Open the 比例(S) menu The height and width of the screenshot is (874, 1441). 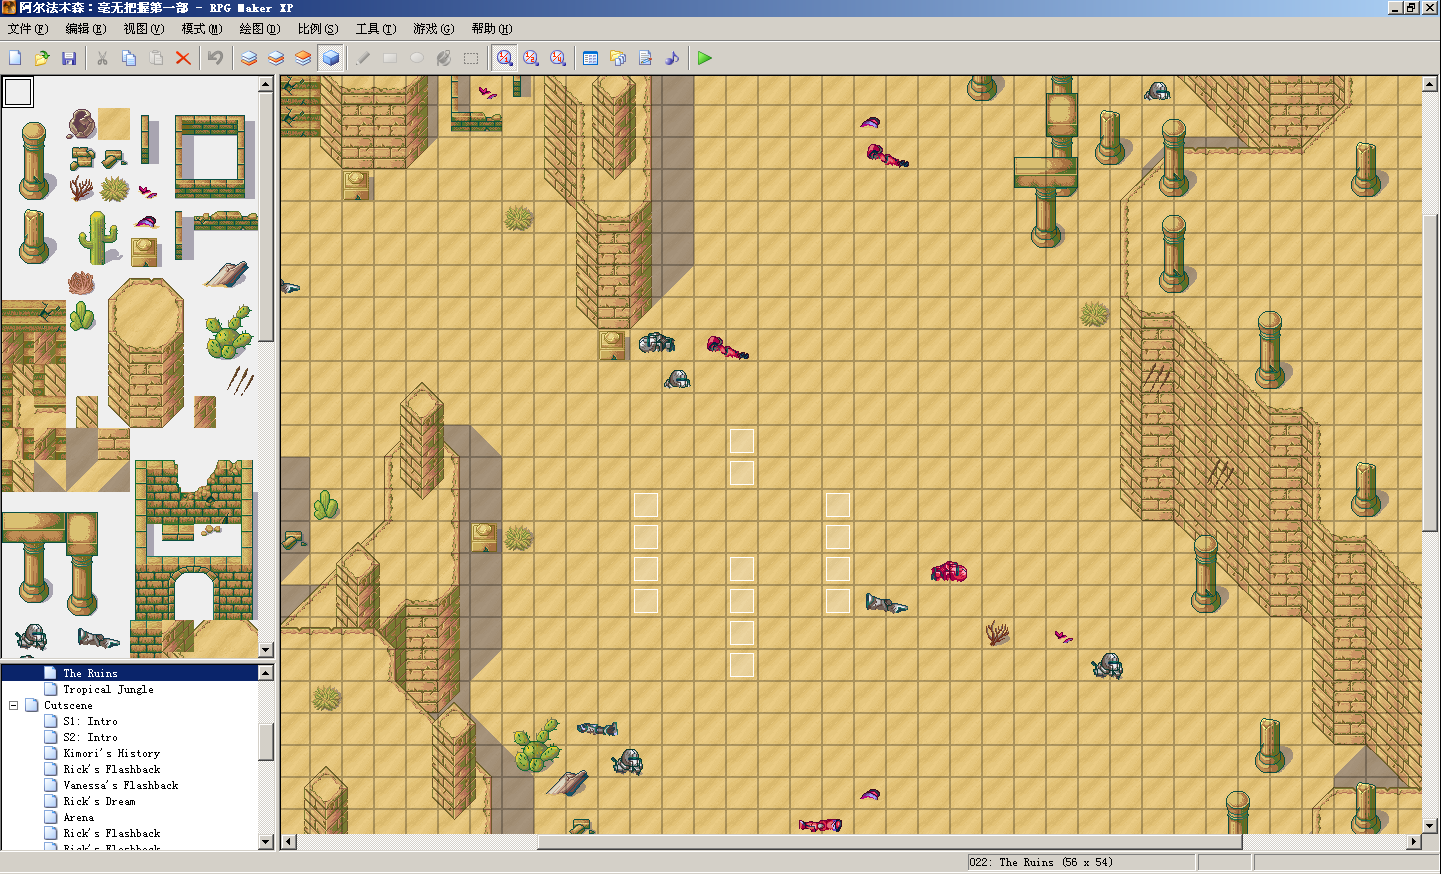318,29
